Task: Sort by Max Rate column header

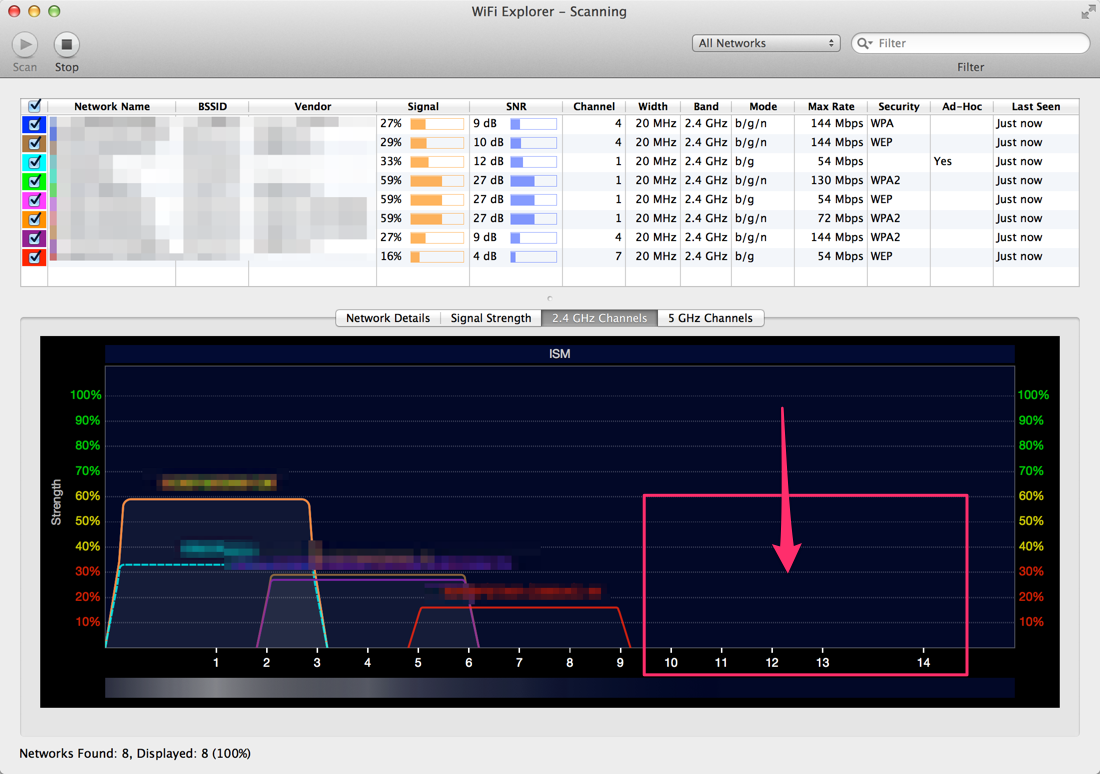Action: [x=831, y=106]
